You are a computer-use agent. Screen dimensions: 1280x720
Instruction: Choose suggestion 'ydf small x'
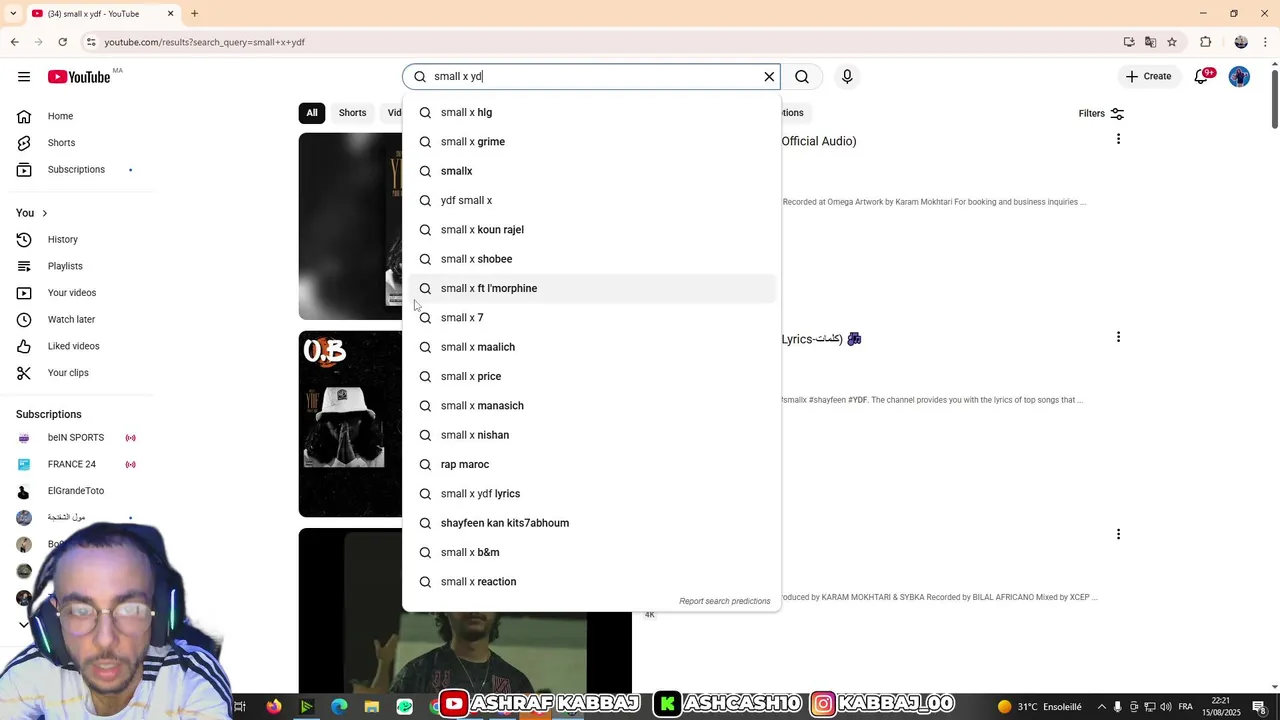tap(592, 201)
